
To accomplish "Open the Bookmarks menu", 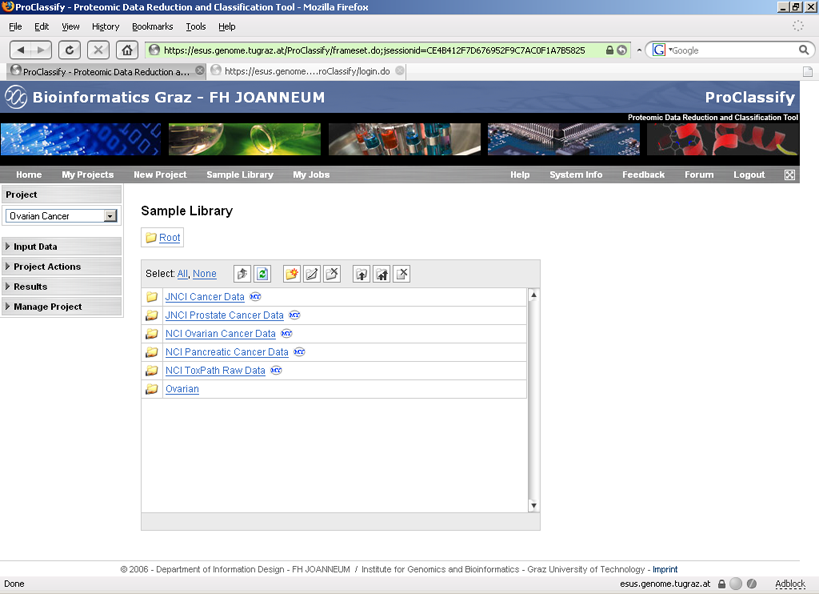I will [x=153, y=27].
